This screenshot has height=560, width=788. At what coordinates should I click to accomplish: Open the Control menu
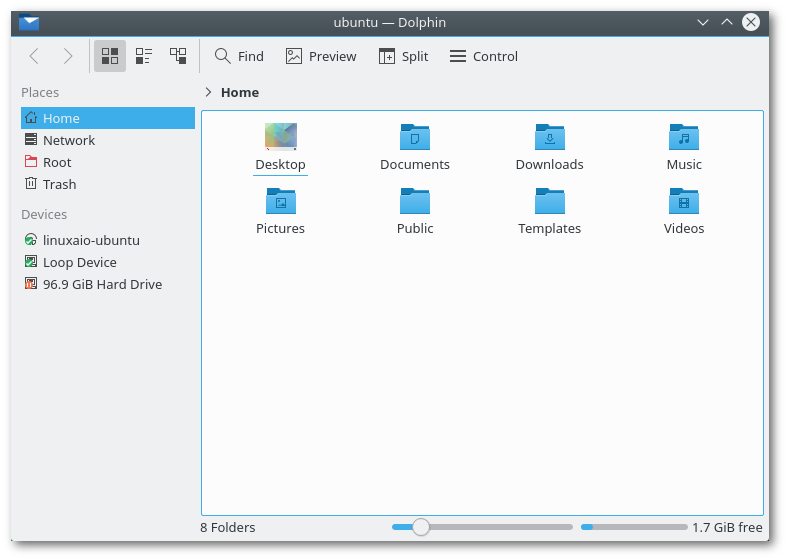point(484,56)
